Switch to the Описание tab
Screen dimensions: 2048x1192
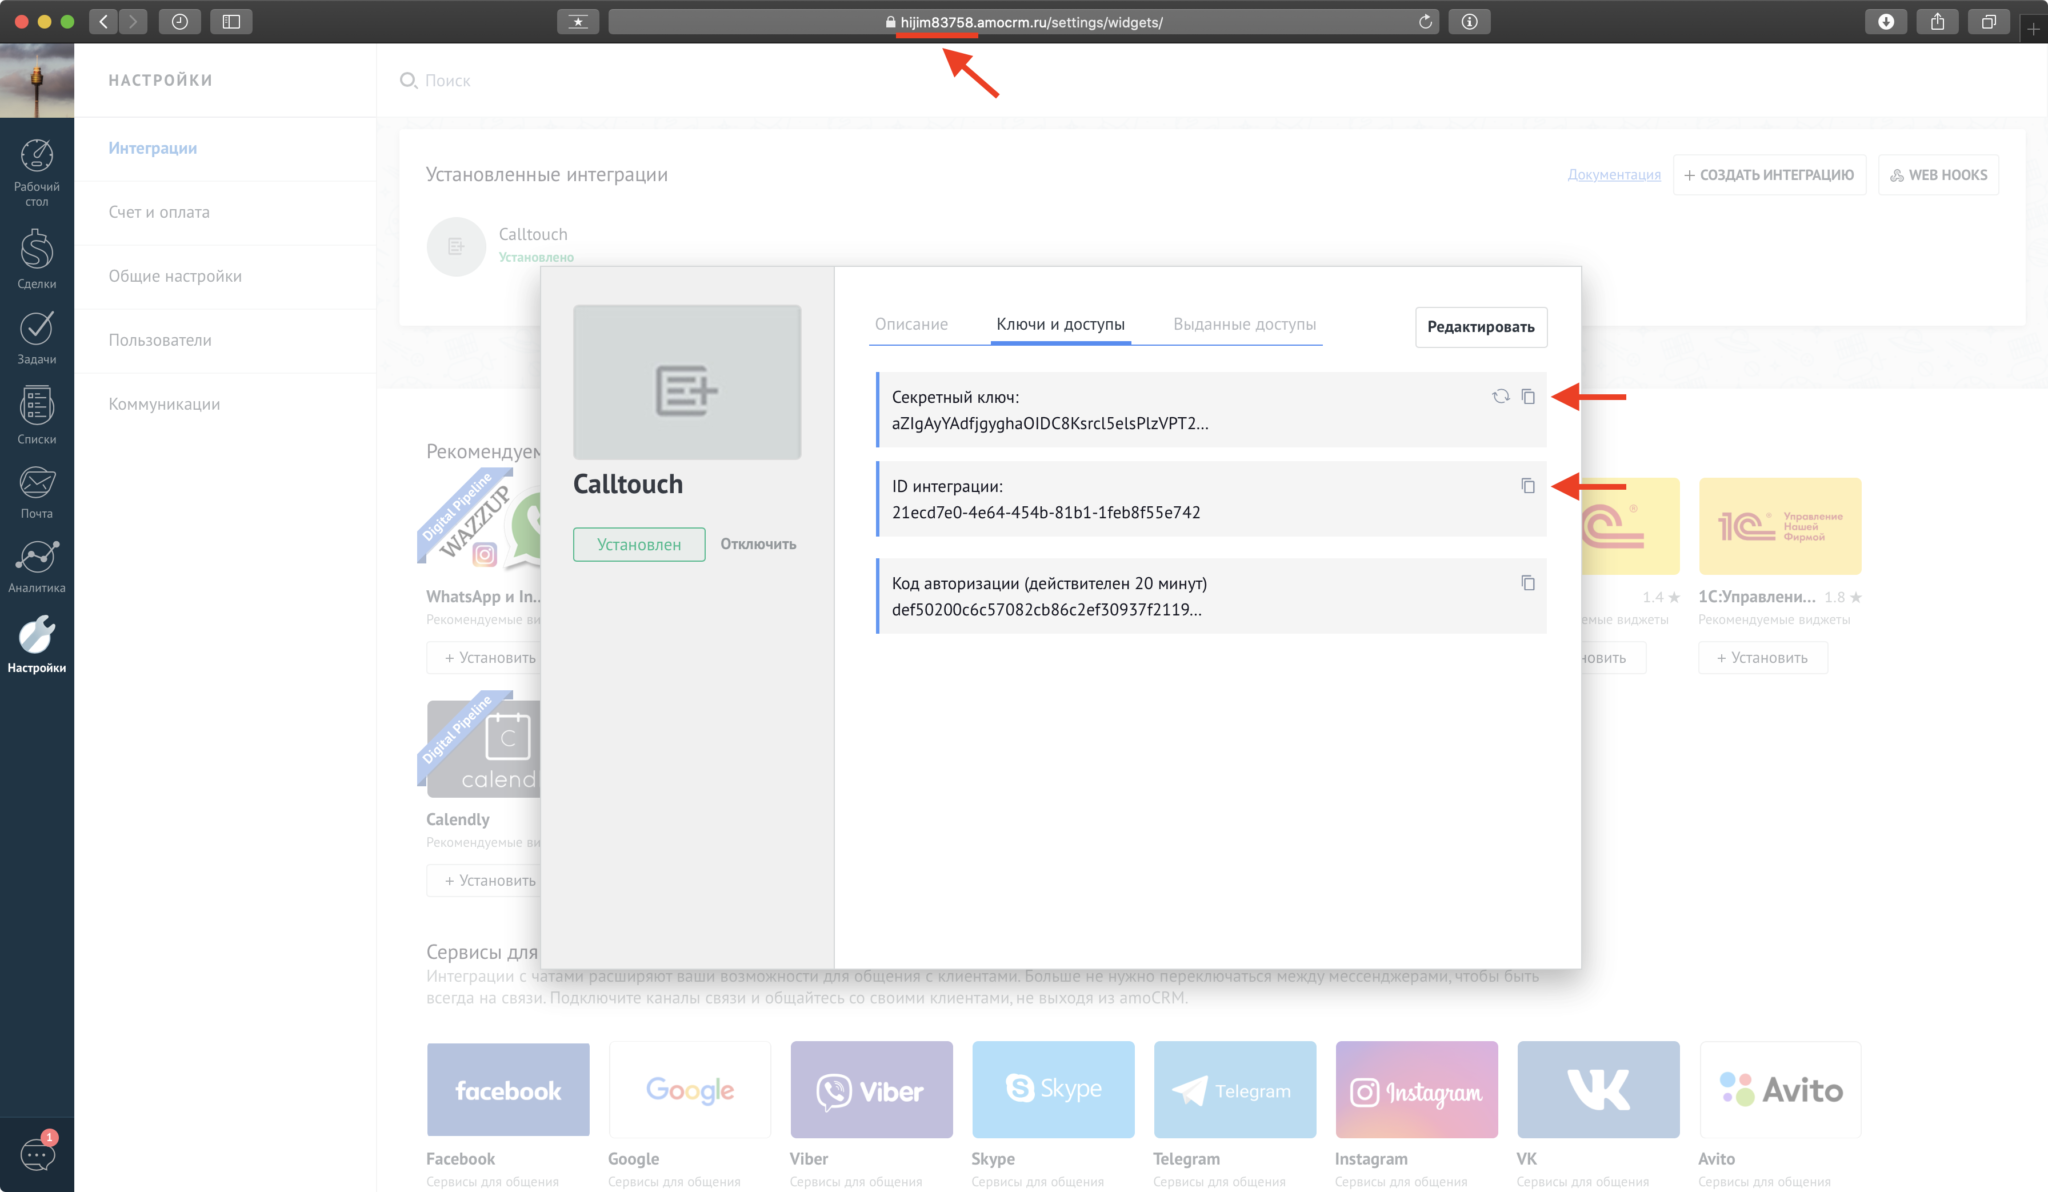tap(911, 324)
